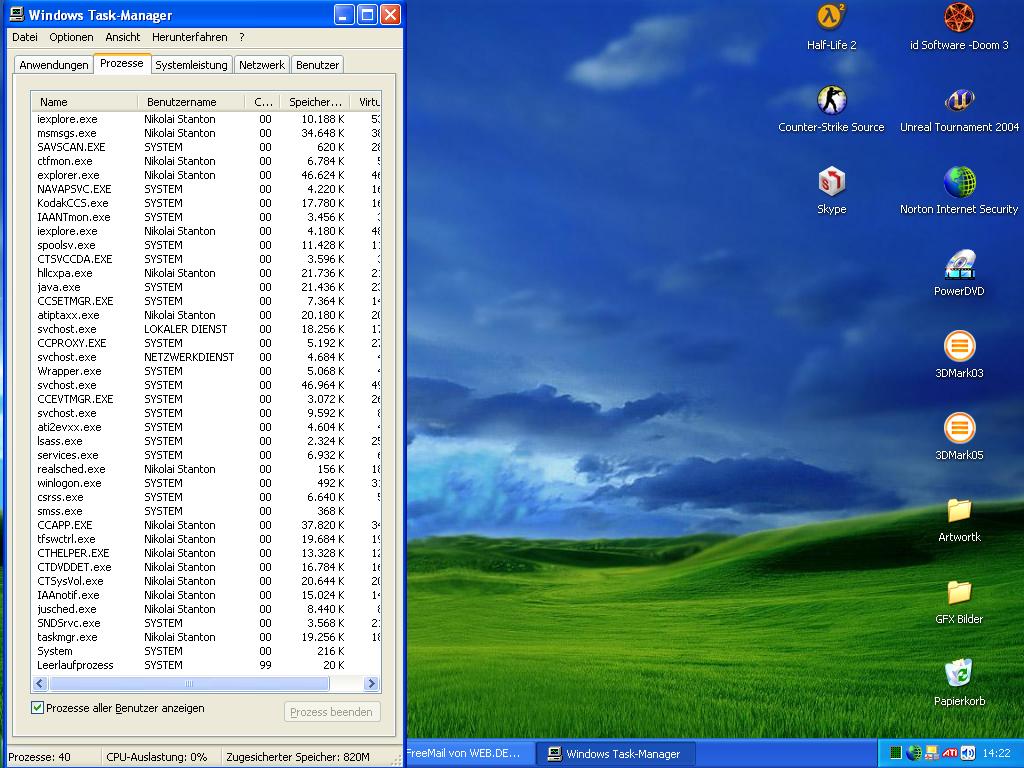This screenshot has height=768, width=1024.
Task: Switch to the Benutzer tab
Action: [317, 65]
